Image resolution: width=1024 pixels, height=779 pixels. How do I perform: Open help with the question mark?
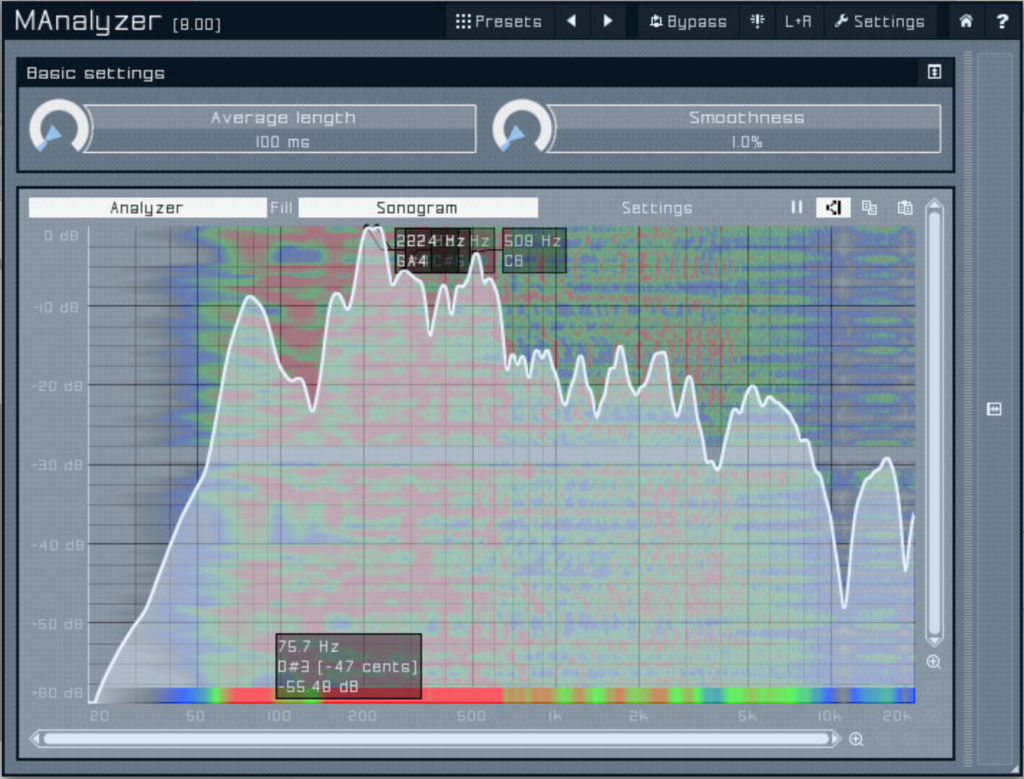pos(1002,22)
